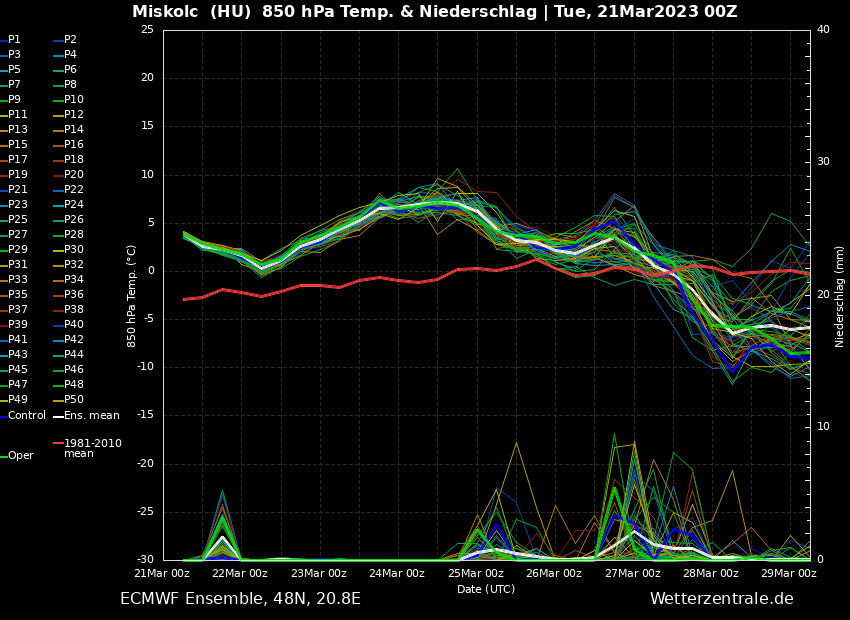The width and height of the screenshot is (850, 620).
Task: Click the Niederschlag (mm) right axis label
Action: [x=840, y=296]
